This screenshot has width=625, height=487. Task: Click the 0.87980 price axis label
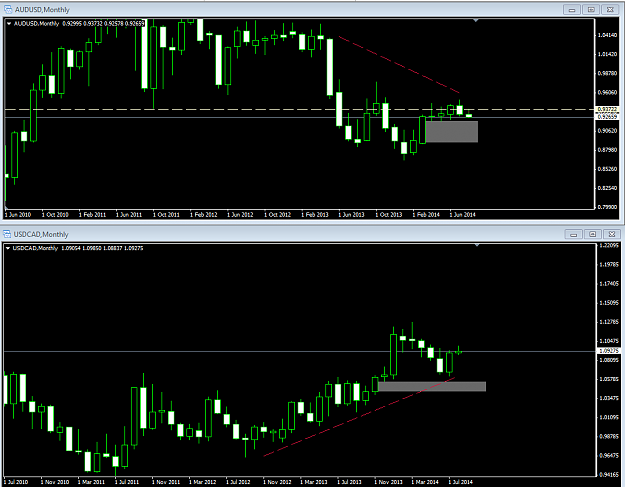(x=607, y=150)
